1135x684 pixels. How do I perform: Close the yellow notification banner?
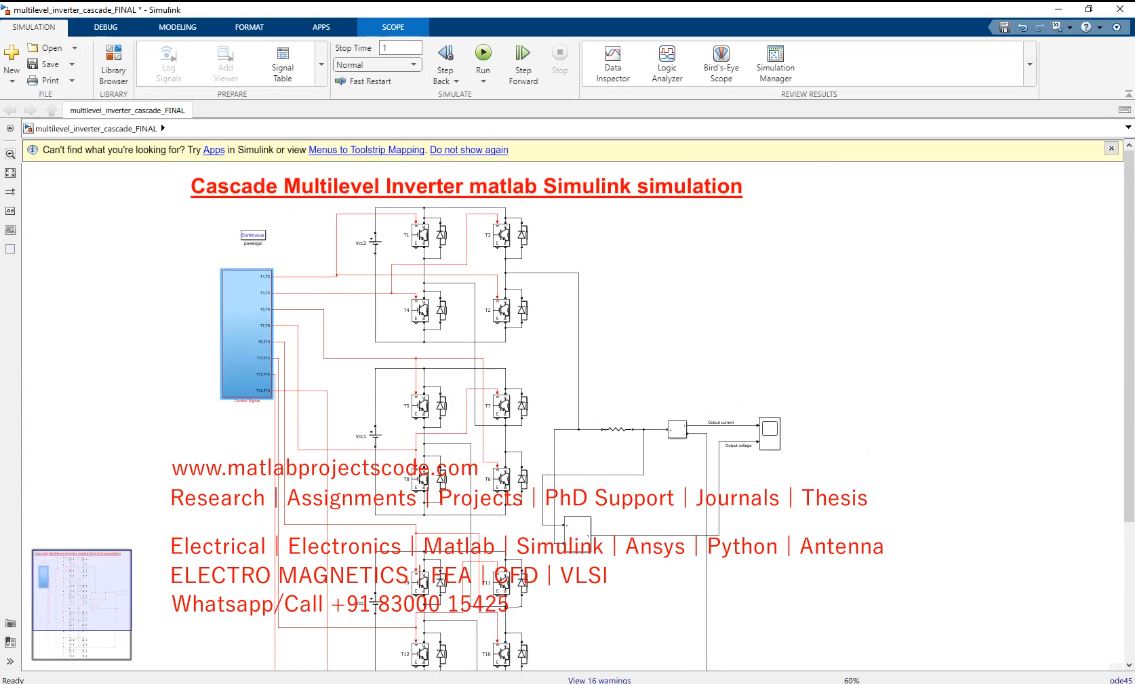click(x=1111, y=148)
